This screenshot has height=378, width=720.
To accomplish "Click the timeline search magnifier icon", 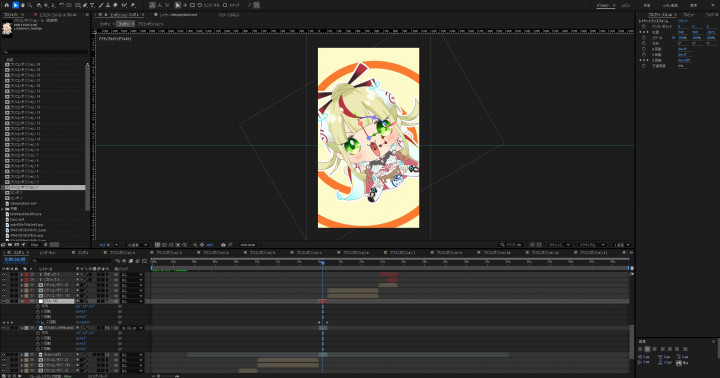I will [x=35, y=260].
